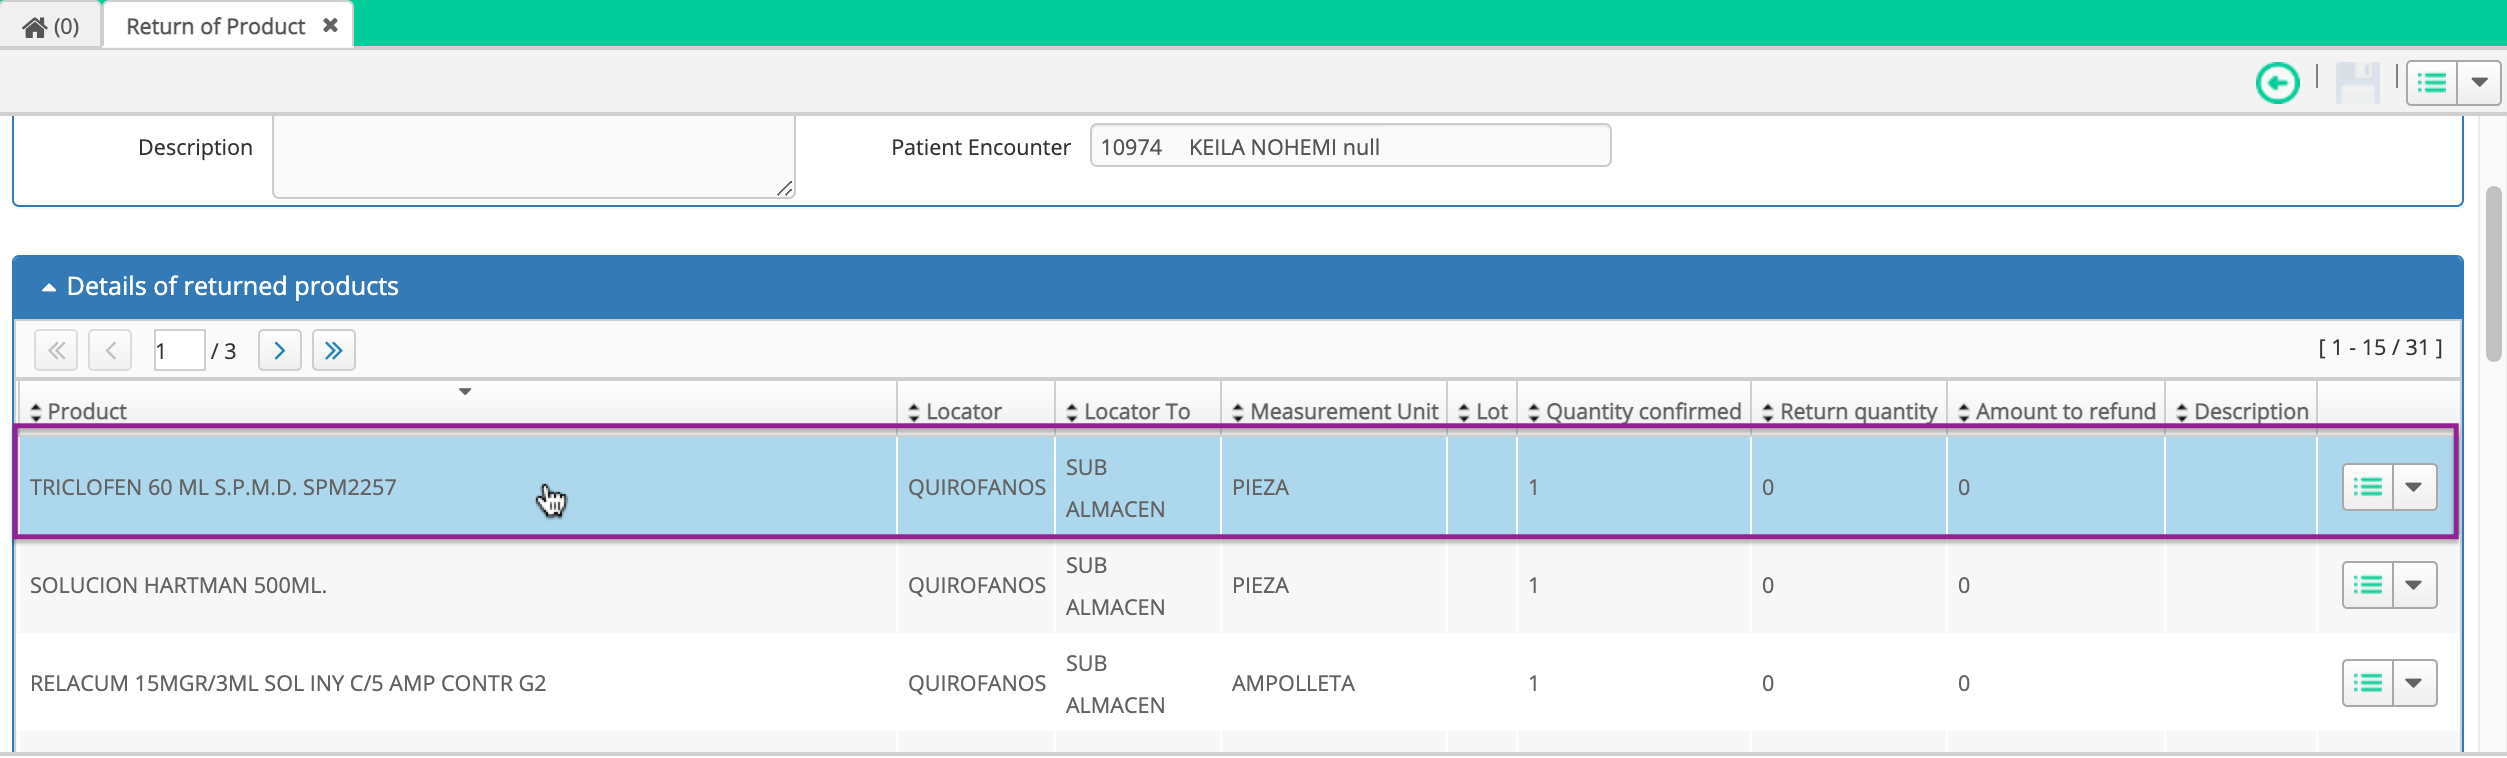
Task: Open the dropdown arrow on the TRICLOFEN row
Action: 2413,487
